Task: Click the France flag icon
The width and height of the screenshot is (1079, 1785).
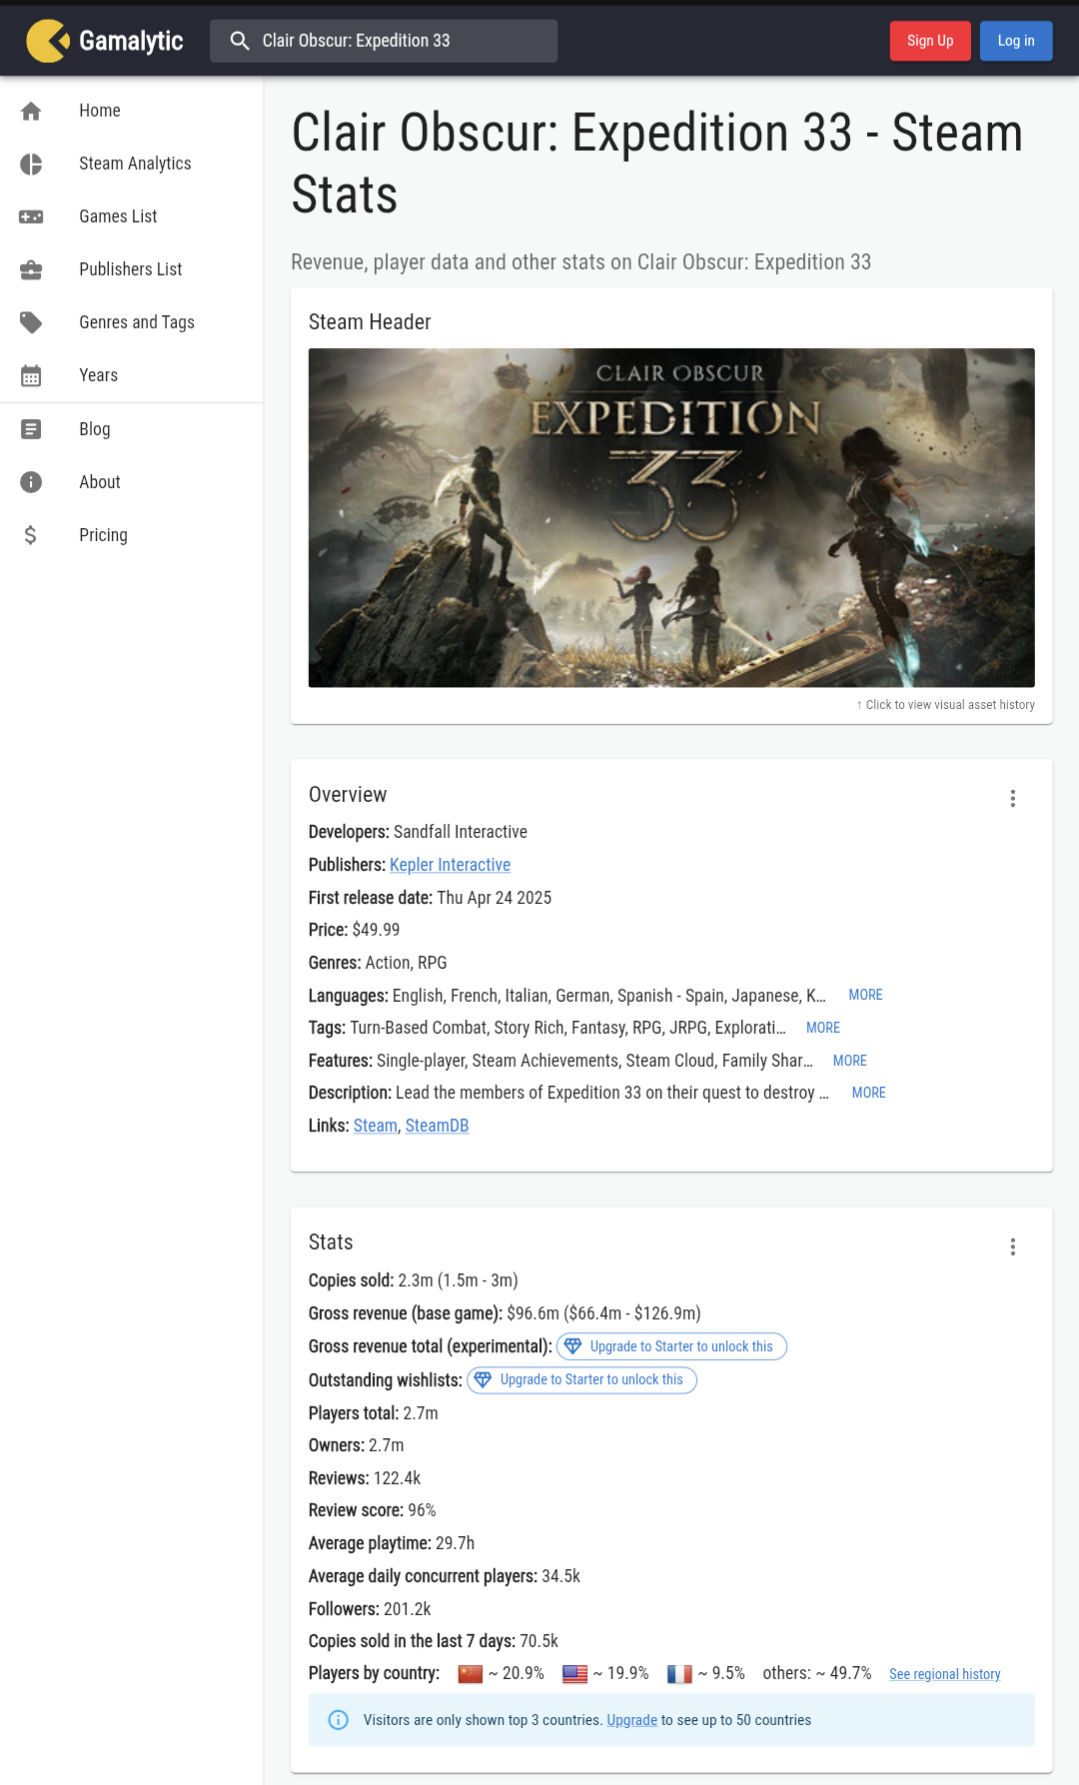Action: 680,1674
